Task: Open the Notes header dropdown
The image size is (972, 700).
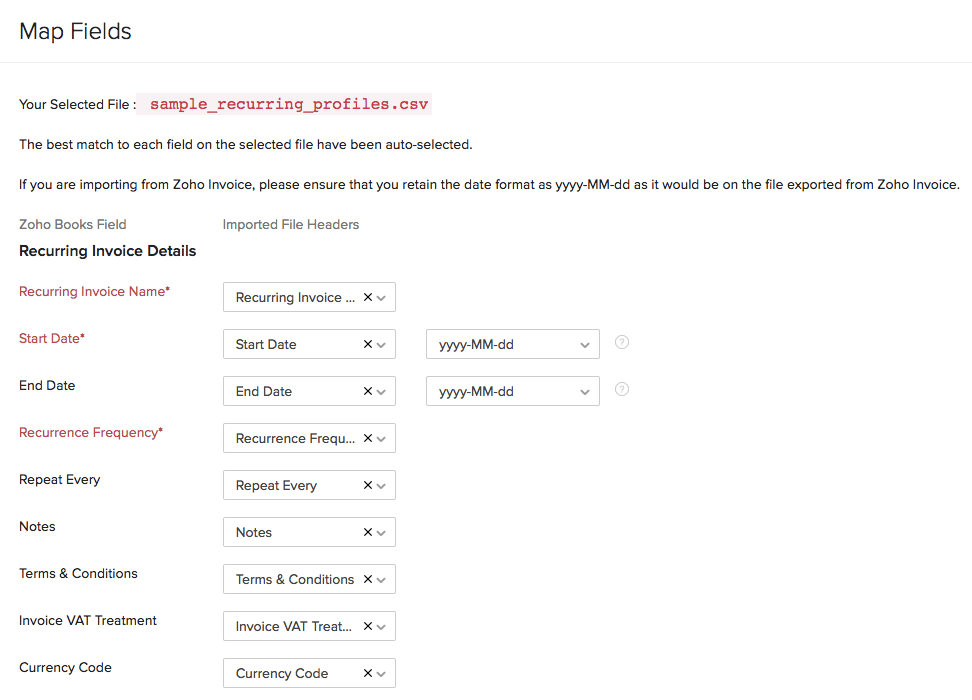Action: click(382, 532)
